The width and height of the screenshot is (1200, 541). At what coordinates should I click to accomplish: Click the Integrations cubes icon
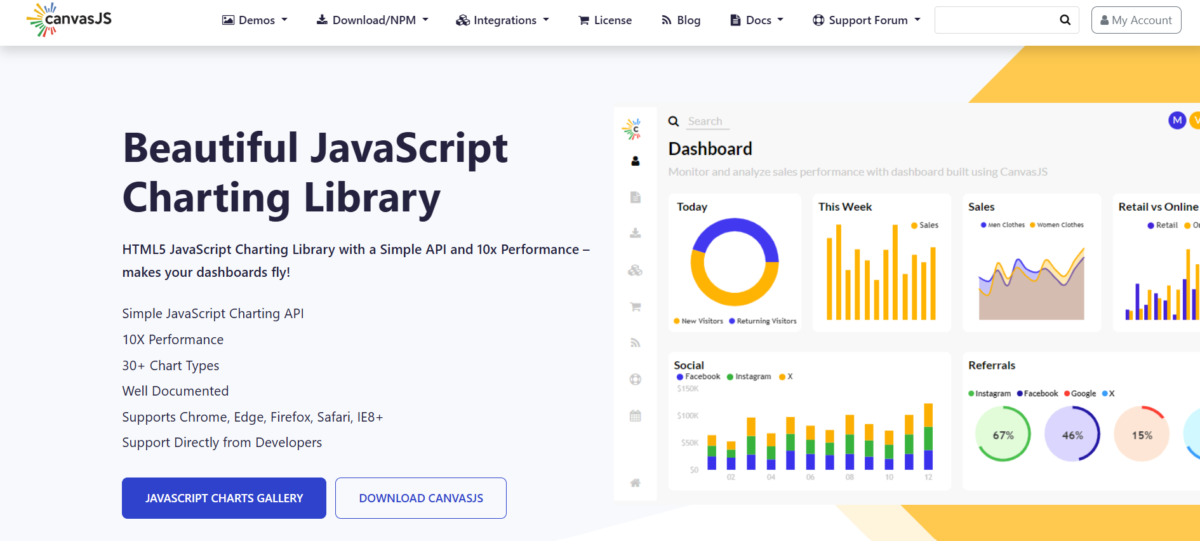point(462,20)
